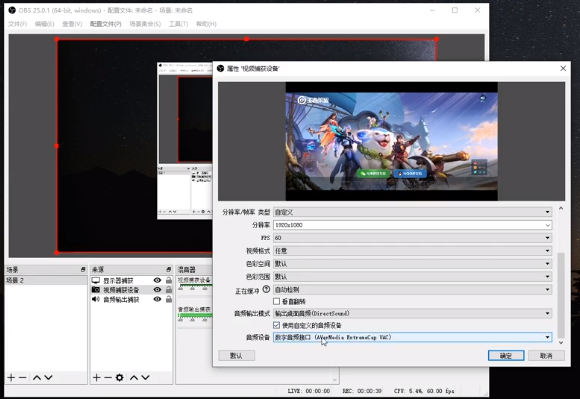580x399 pixels.
Task: Hide the 显示器捕获 source with its eye icon
Action: pyautogui.click(x=158, y=280)
